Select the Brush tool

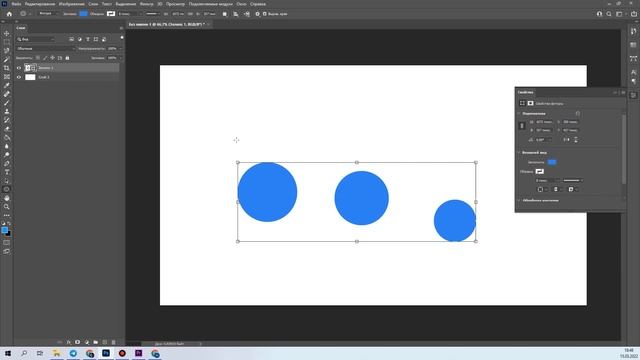[7, 102]
